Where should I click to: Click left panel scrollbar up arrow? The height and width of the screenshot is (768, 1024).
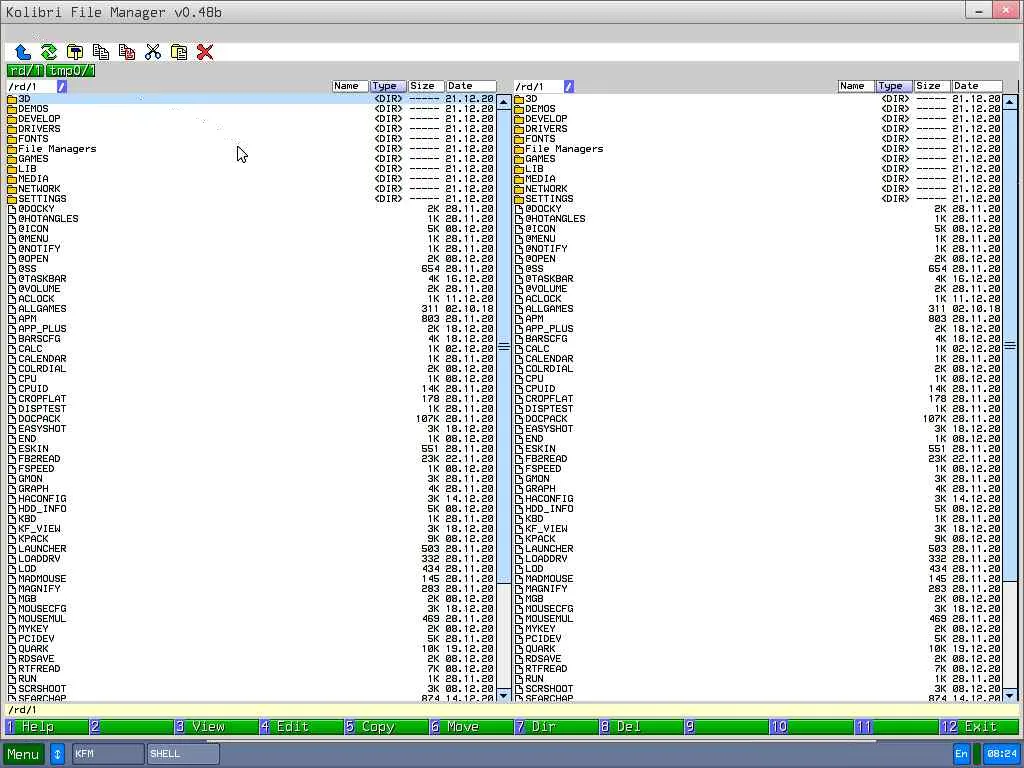(504, 102)
